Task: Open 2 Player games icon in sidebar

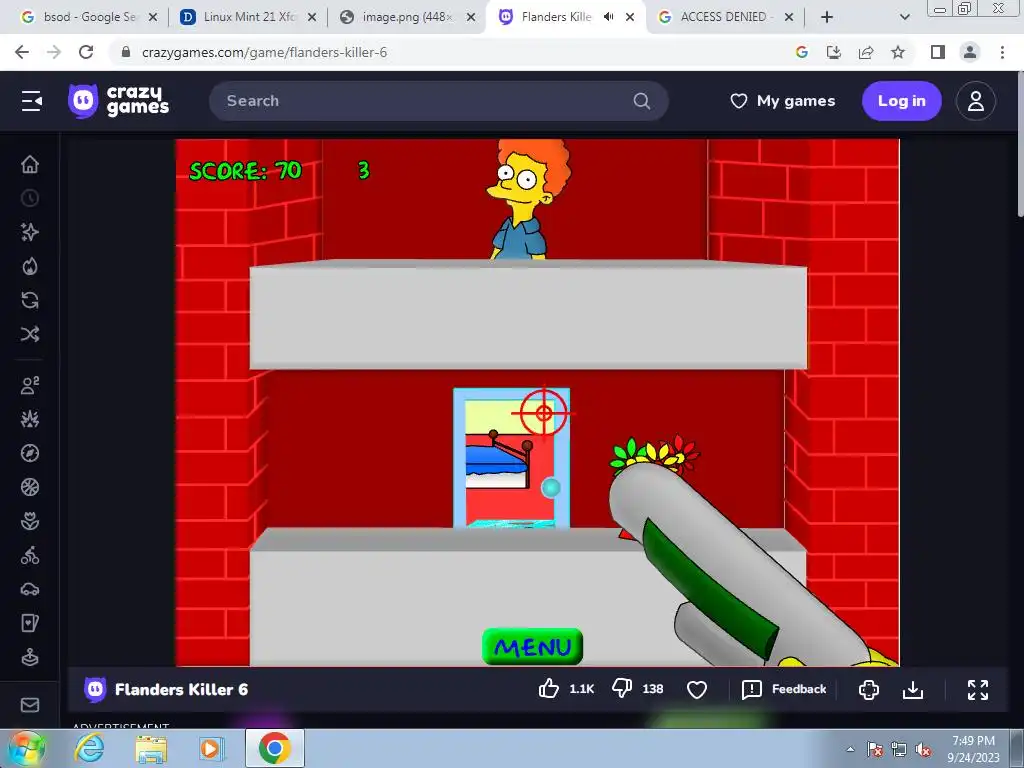Action: click(x=30, y=385)
